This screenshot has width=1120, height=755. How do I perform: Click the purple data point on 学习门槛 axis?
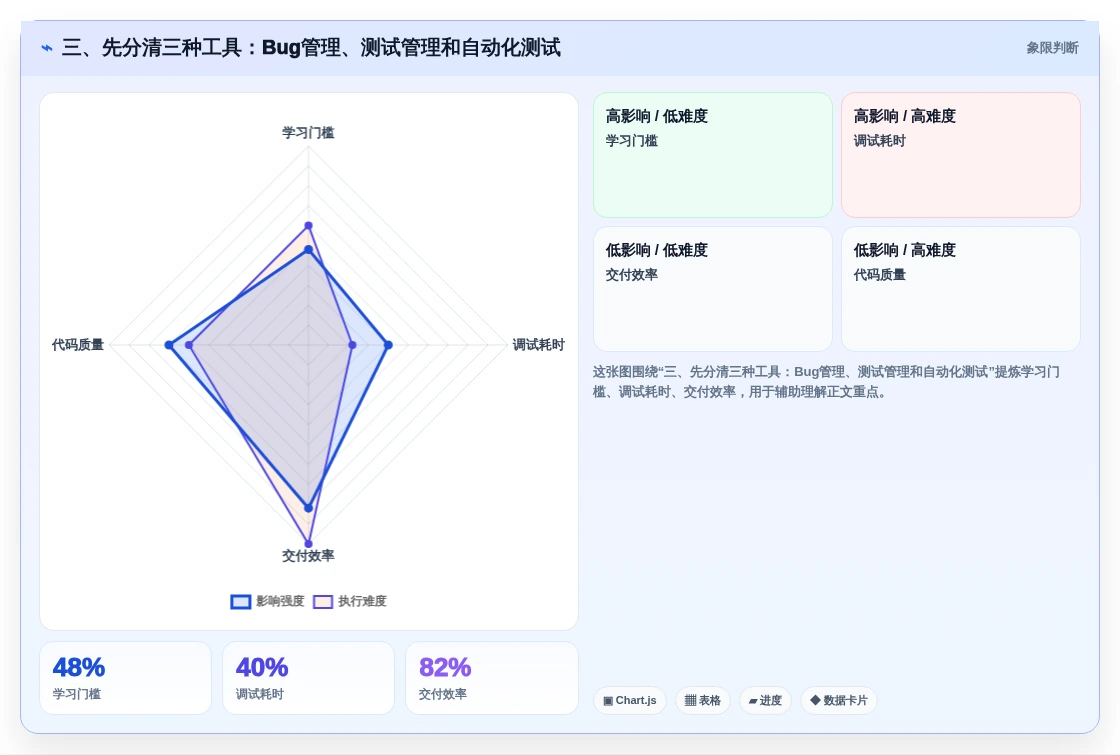(309, 226)
